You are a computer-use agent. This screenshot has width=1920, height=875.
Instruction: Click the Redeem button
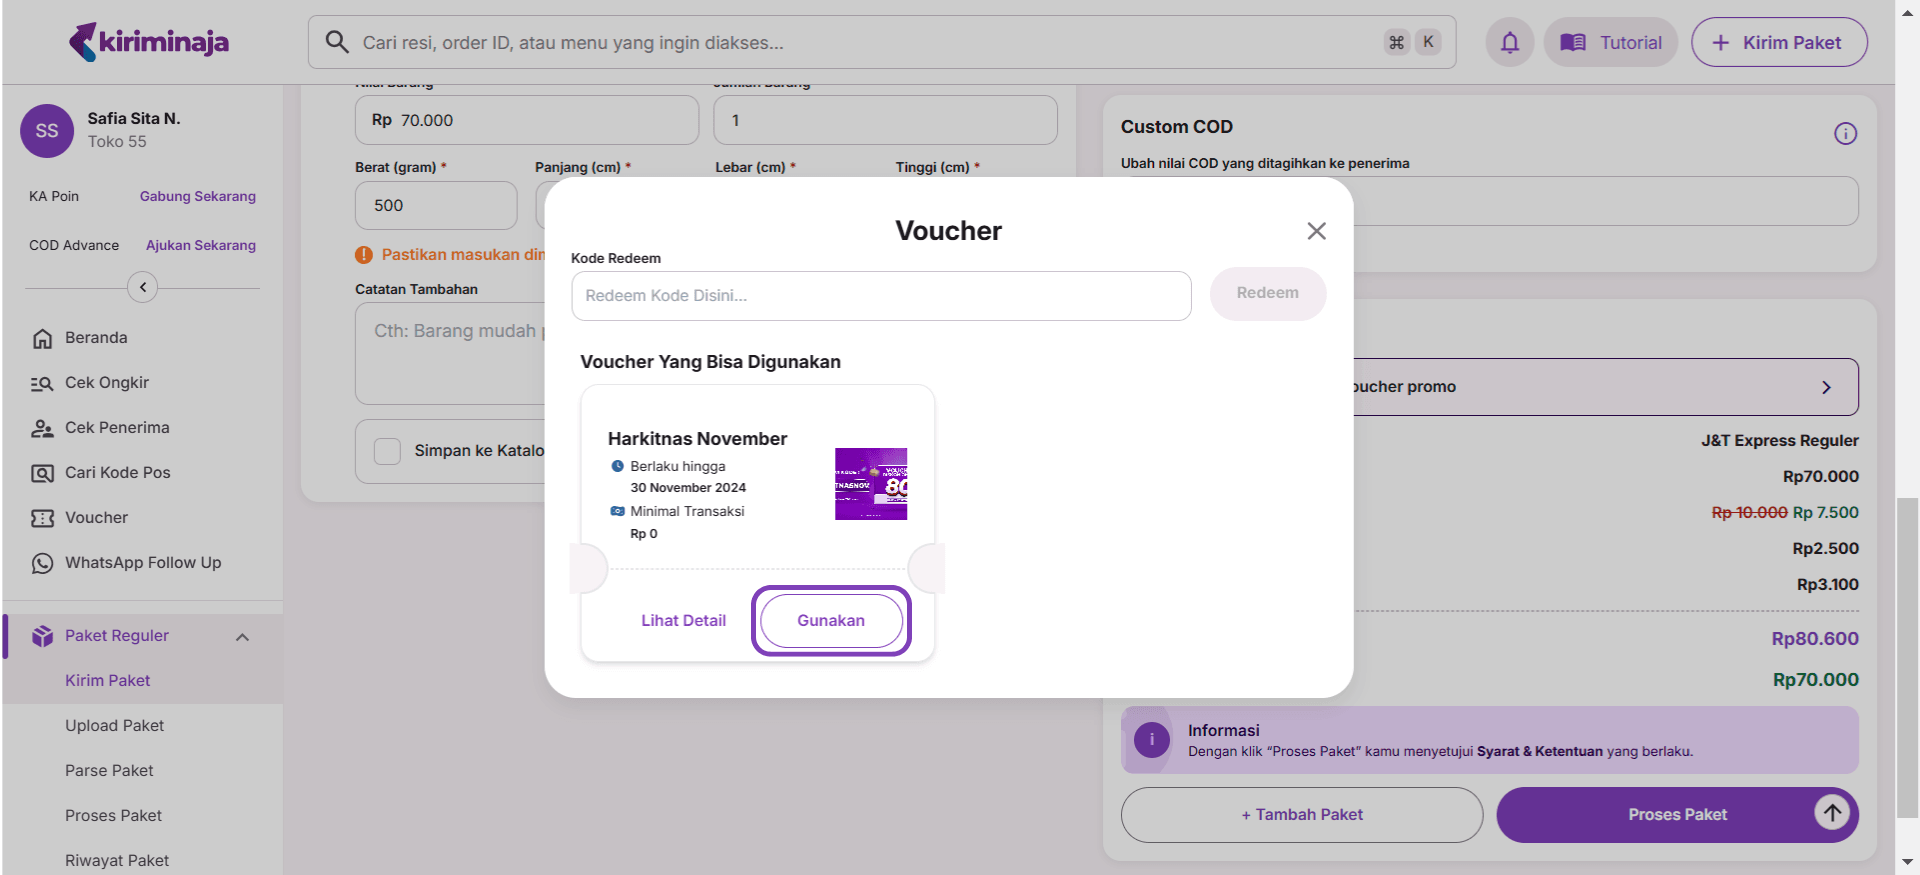[x=1267, y=293]
